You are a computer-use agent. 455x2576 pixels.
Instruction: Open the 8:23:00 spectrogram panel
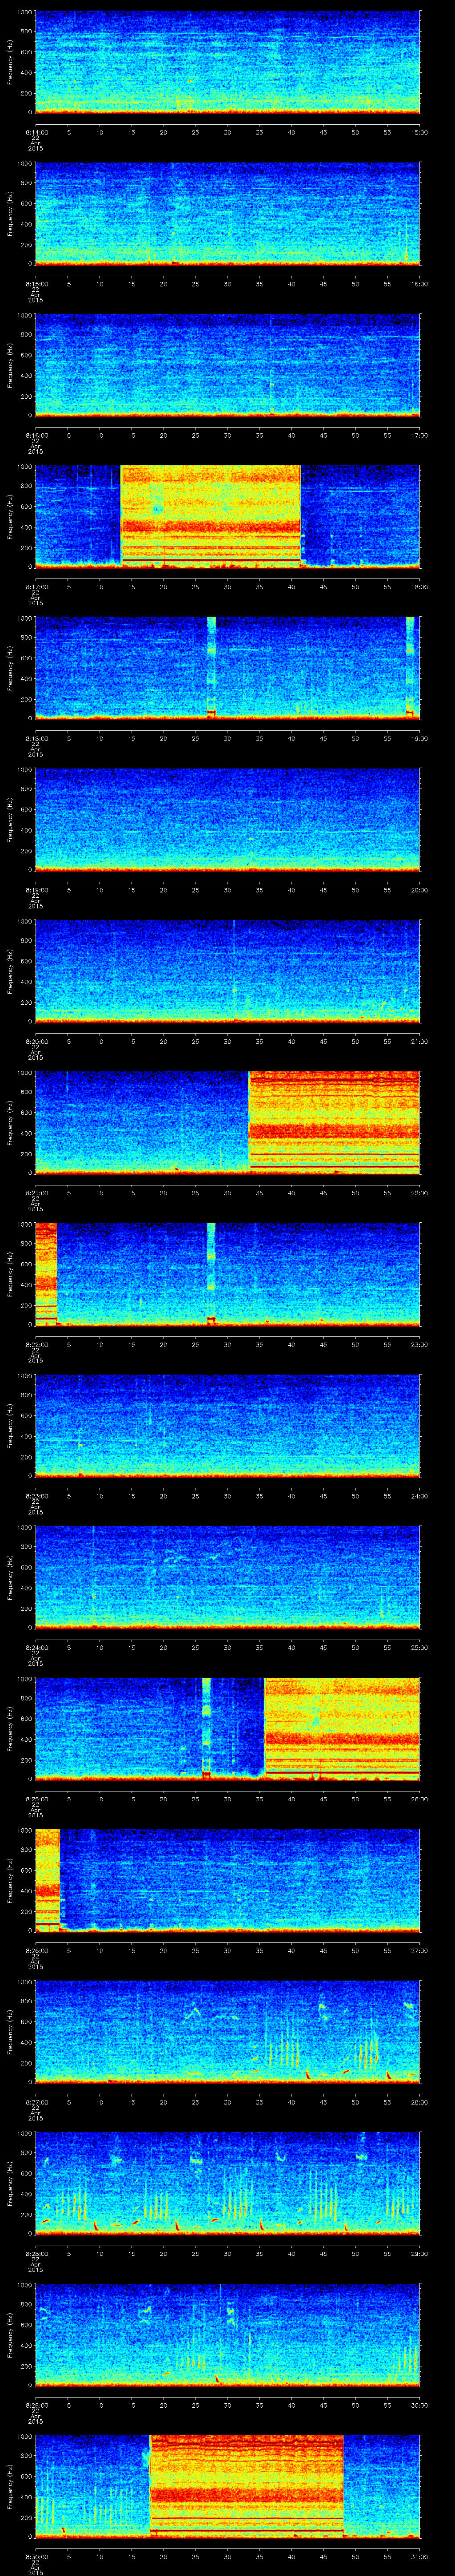click(227, 1425)
